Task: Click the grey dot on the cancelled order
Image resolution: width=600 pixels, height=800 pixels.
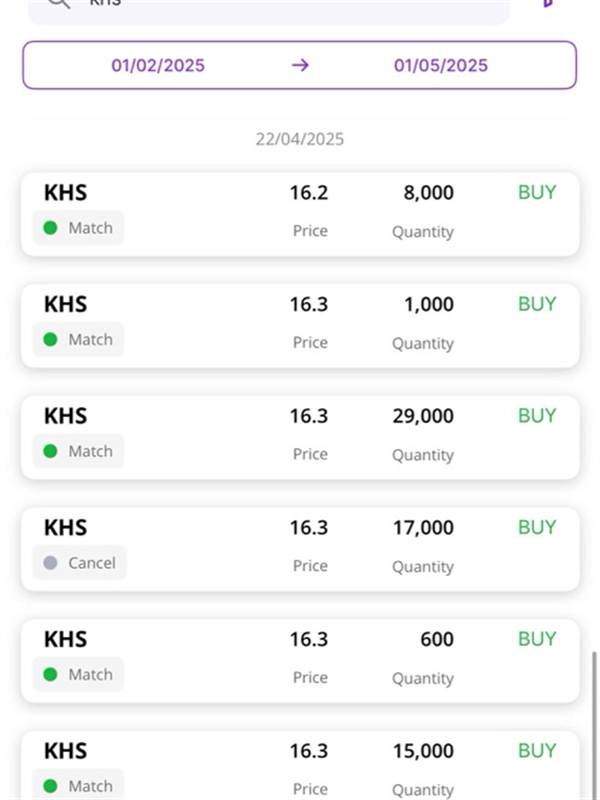Action: 50,563
